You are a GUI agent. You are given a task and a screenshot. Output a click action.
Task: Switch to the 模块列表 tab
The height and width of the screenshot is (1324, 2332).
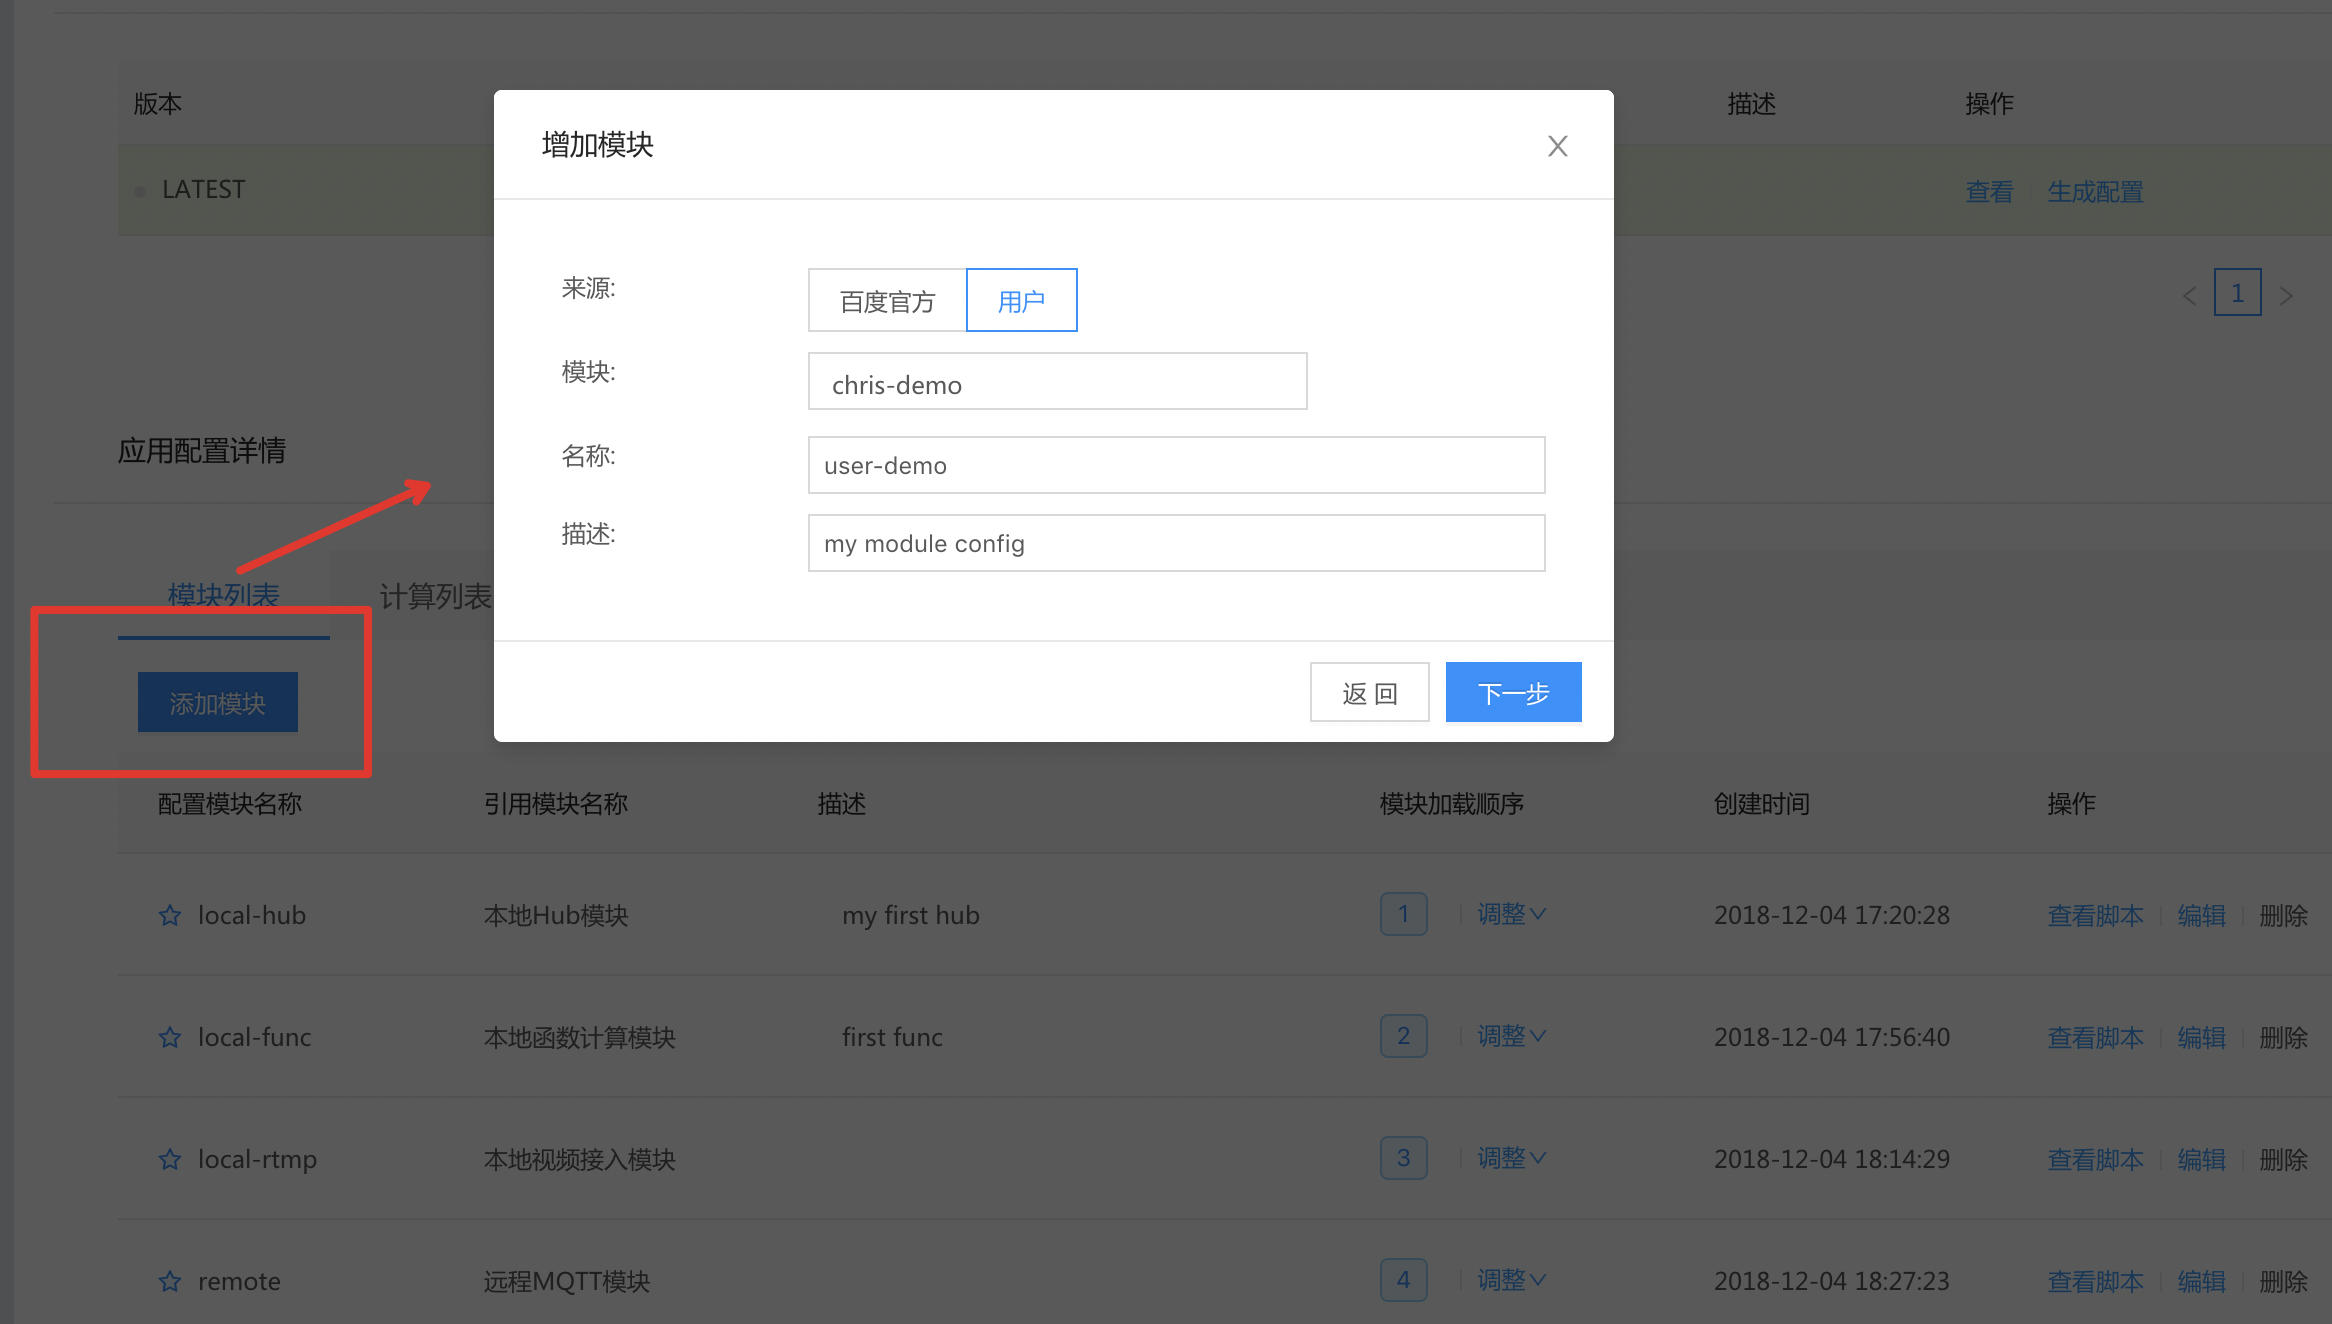[223, 596]
